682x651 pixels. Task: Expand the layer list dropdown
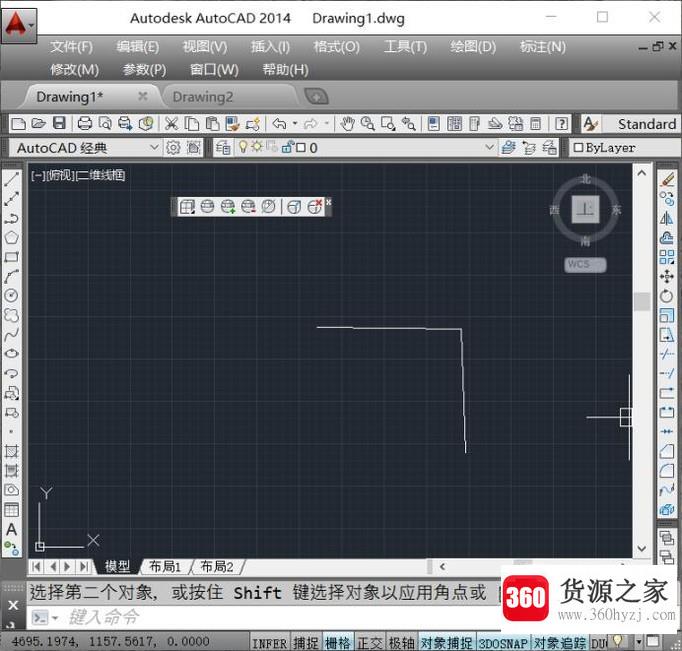pos(489,147)
